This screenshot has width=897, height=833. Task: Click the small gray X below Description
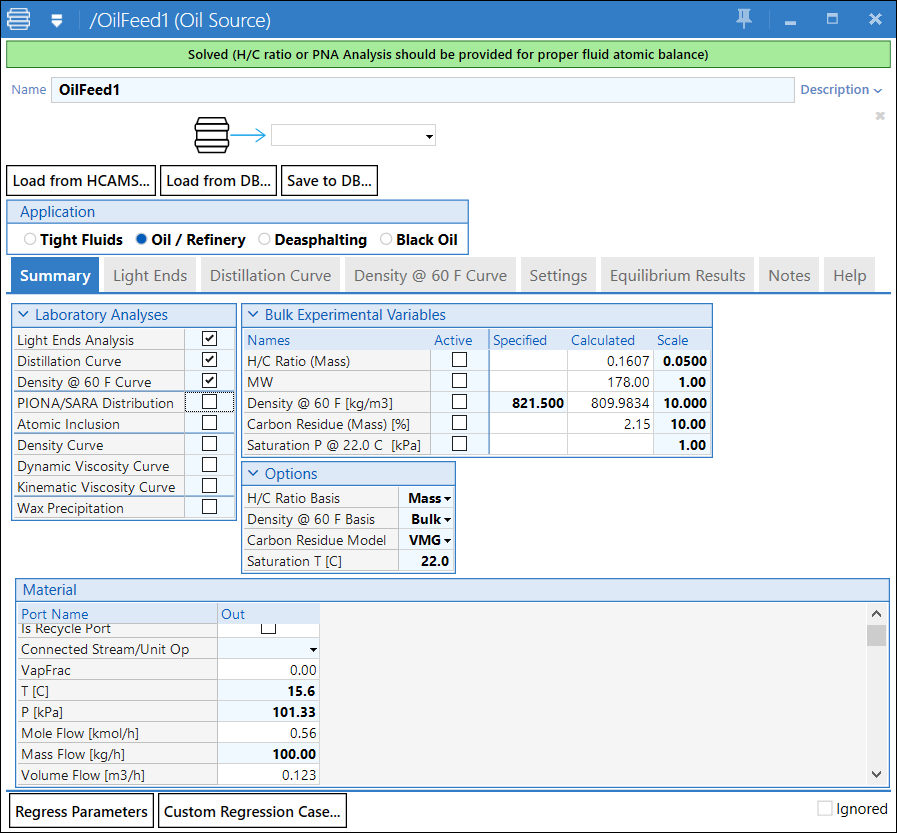[880, 116]
